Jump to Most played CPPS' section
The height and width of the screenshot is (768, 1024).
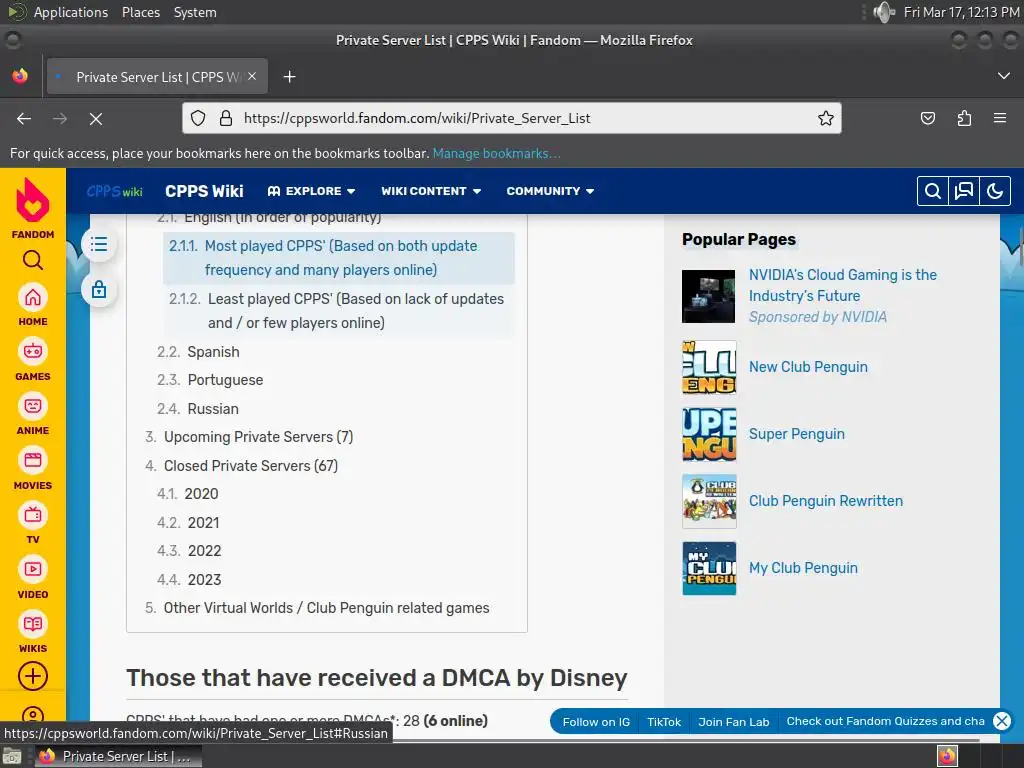(339, 258)
